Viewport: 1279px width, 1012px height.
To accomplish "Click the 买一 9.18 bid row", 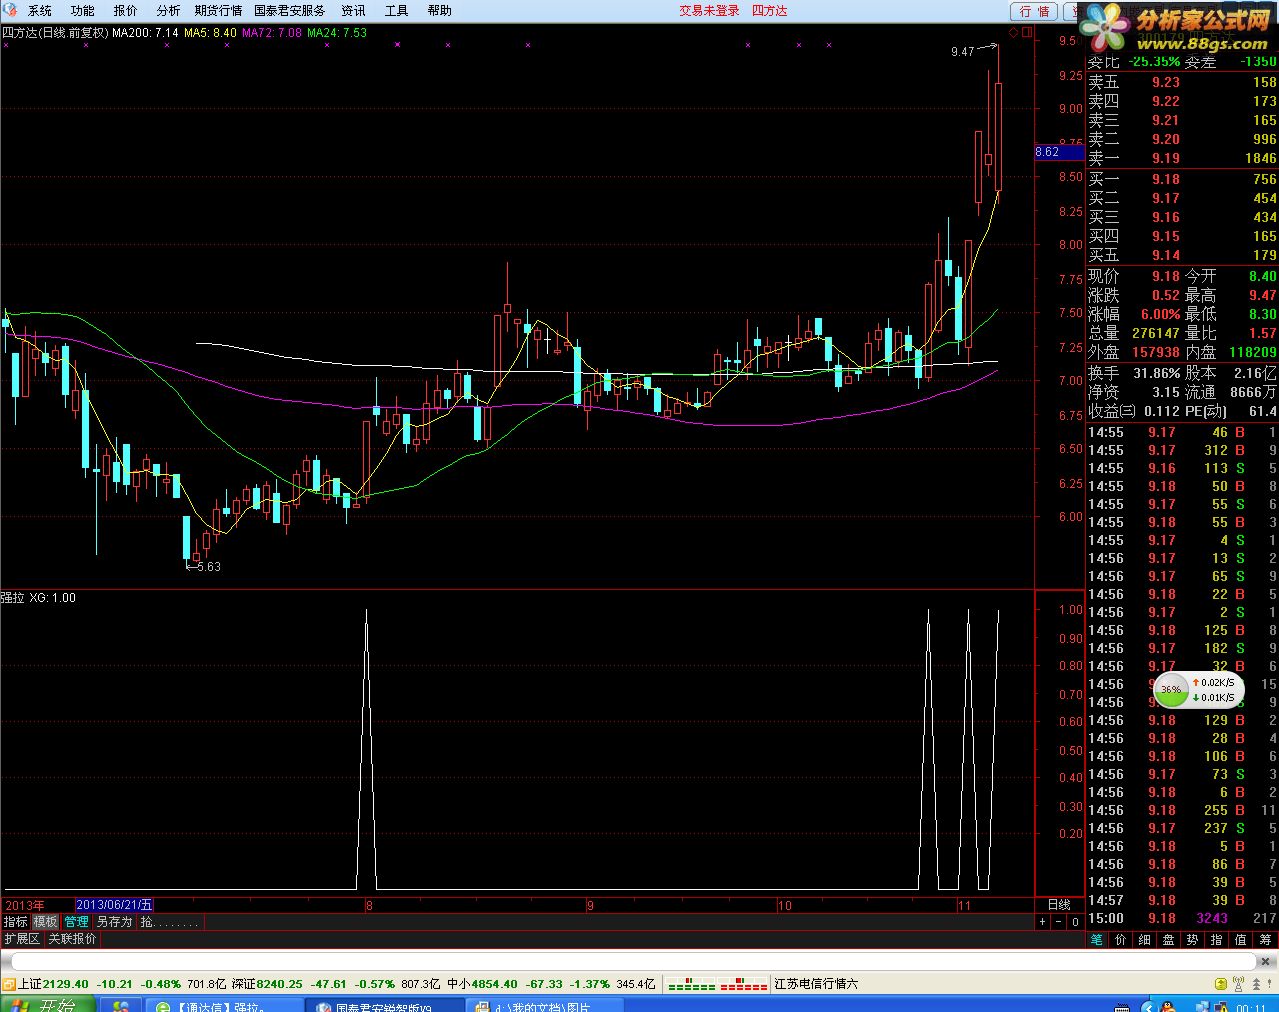I will pyautogui.click(x=1182, y=179).
